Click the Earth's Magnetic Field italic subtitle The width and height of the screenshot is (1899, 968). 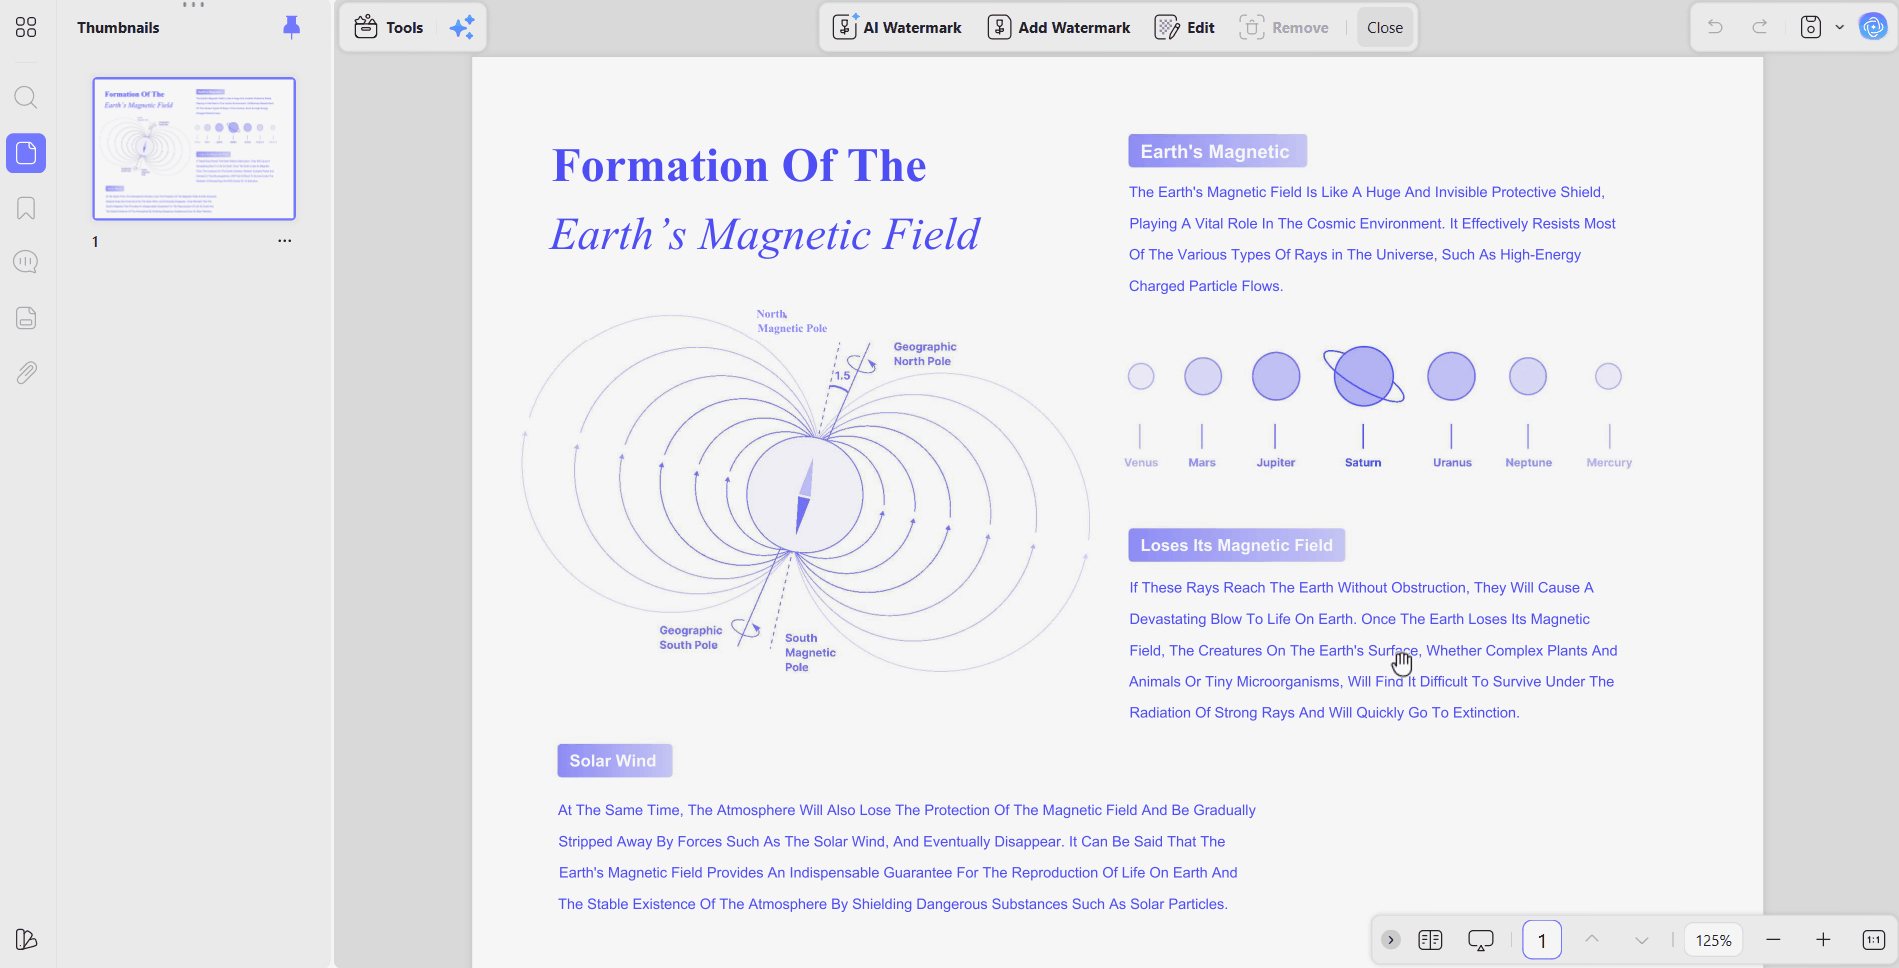765,235
